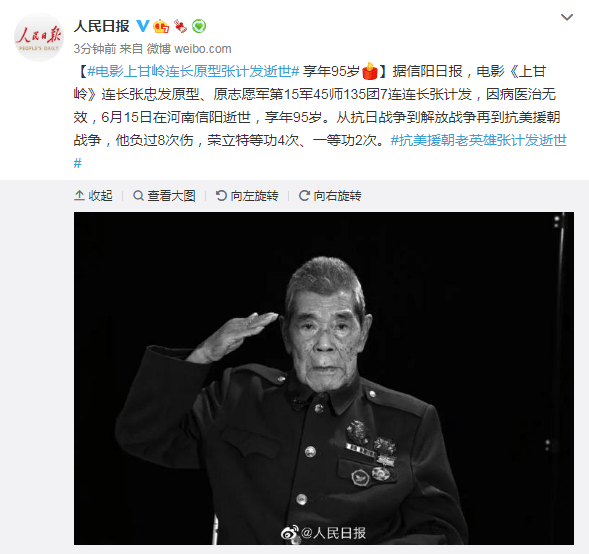The height and width of the screenshot is (554, 589).
Task: Click the candle emoji in post text
Action: tap(370, 71)
